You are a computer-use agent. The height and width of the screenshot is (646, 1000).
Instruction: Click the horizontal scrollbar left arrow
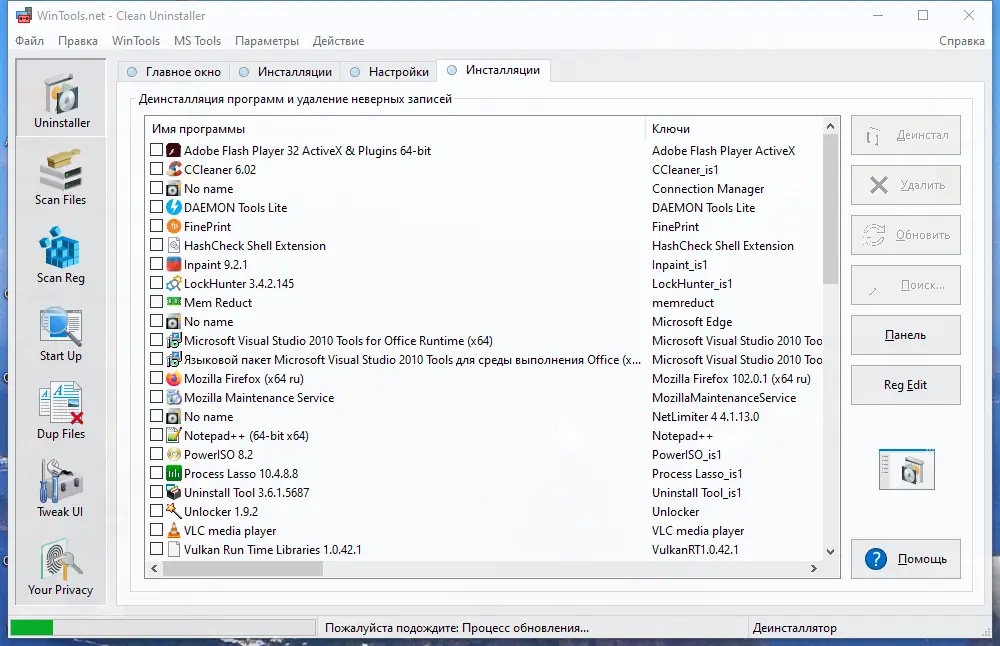point(154,568)
